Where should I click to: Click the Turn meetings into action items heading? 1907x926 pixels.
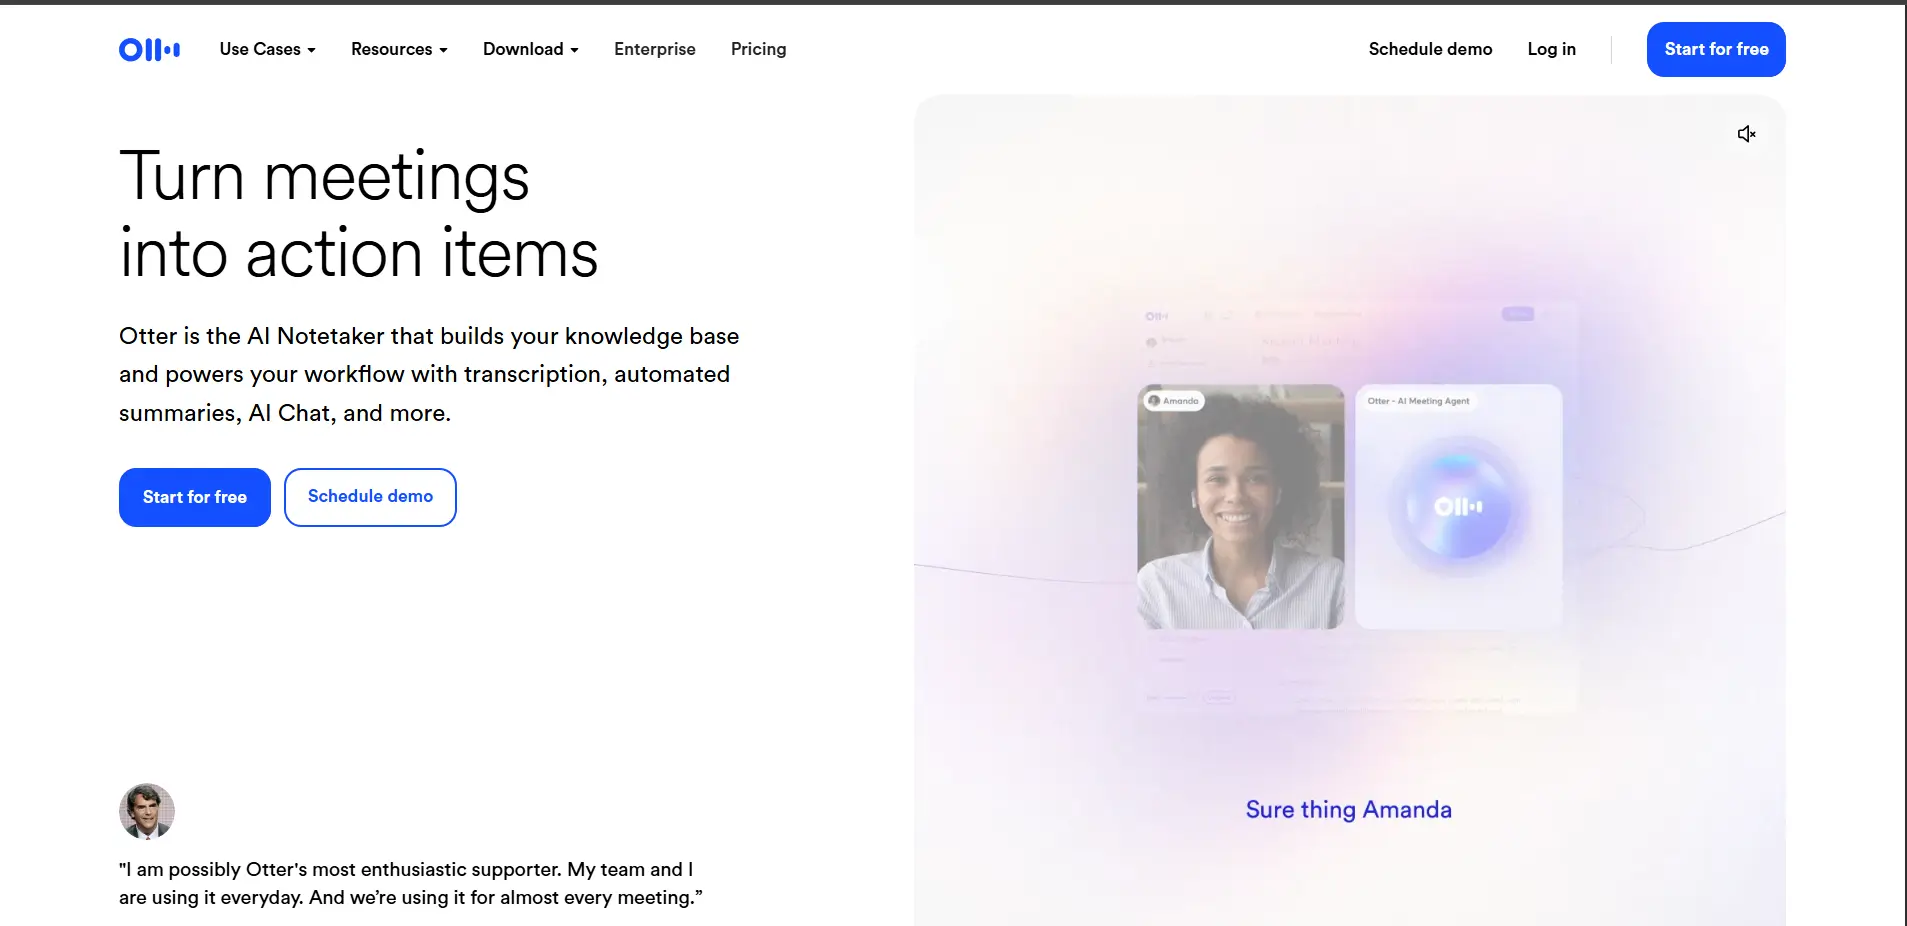pyautogui.click(x=358, y=215)
